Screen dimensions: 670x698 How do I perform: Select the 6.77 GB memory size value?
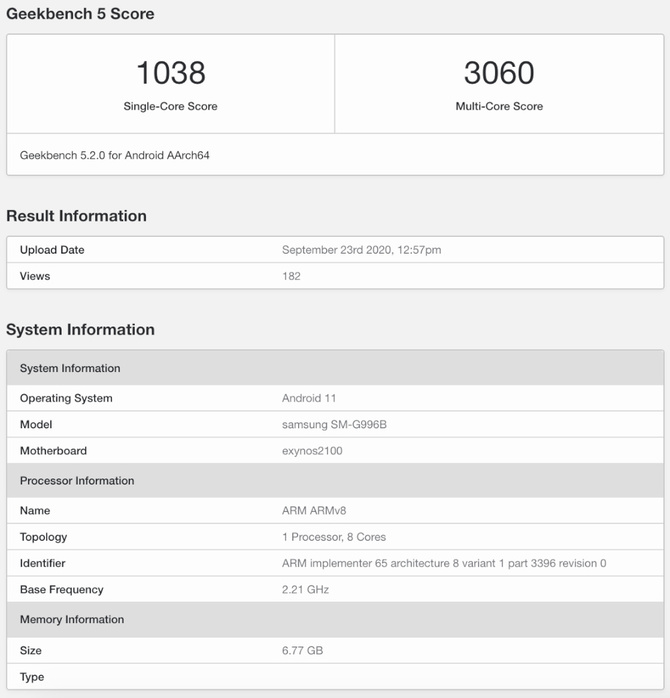click(x=302, y=651)
